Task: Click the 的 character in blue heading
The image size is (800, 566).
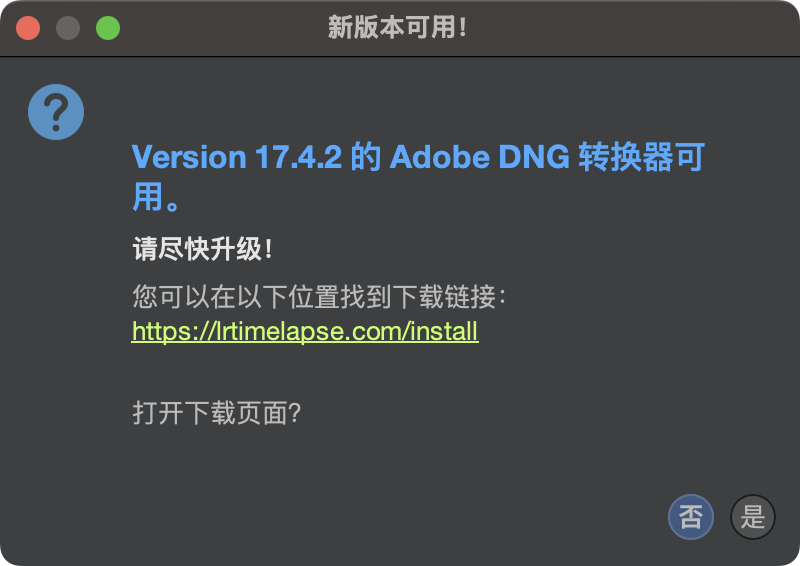Action: [366, 157]
